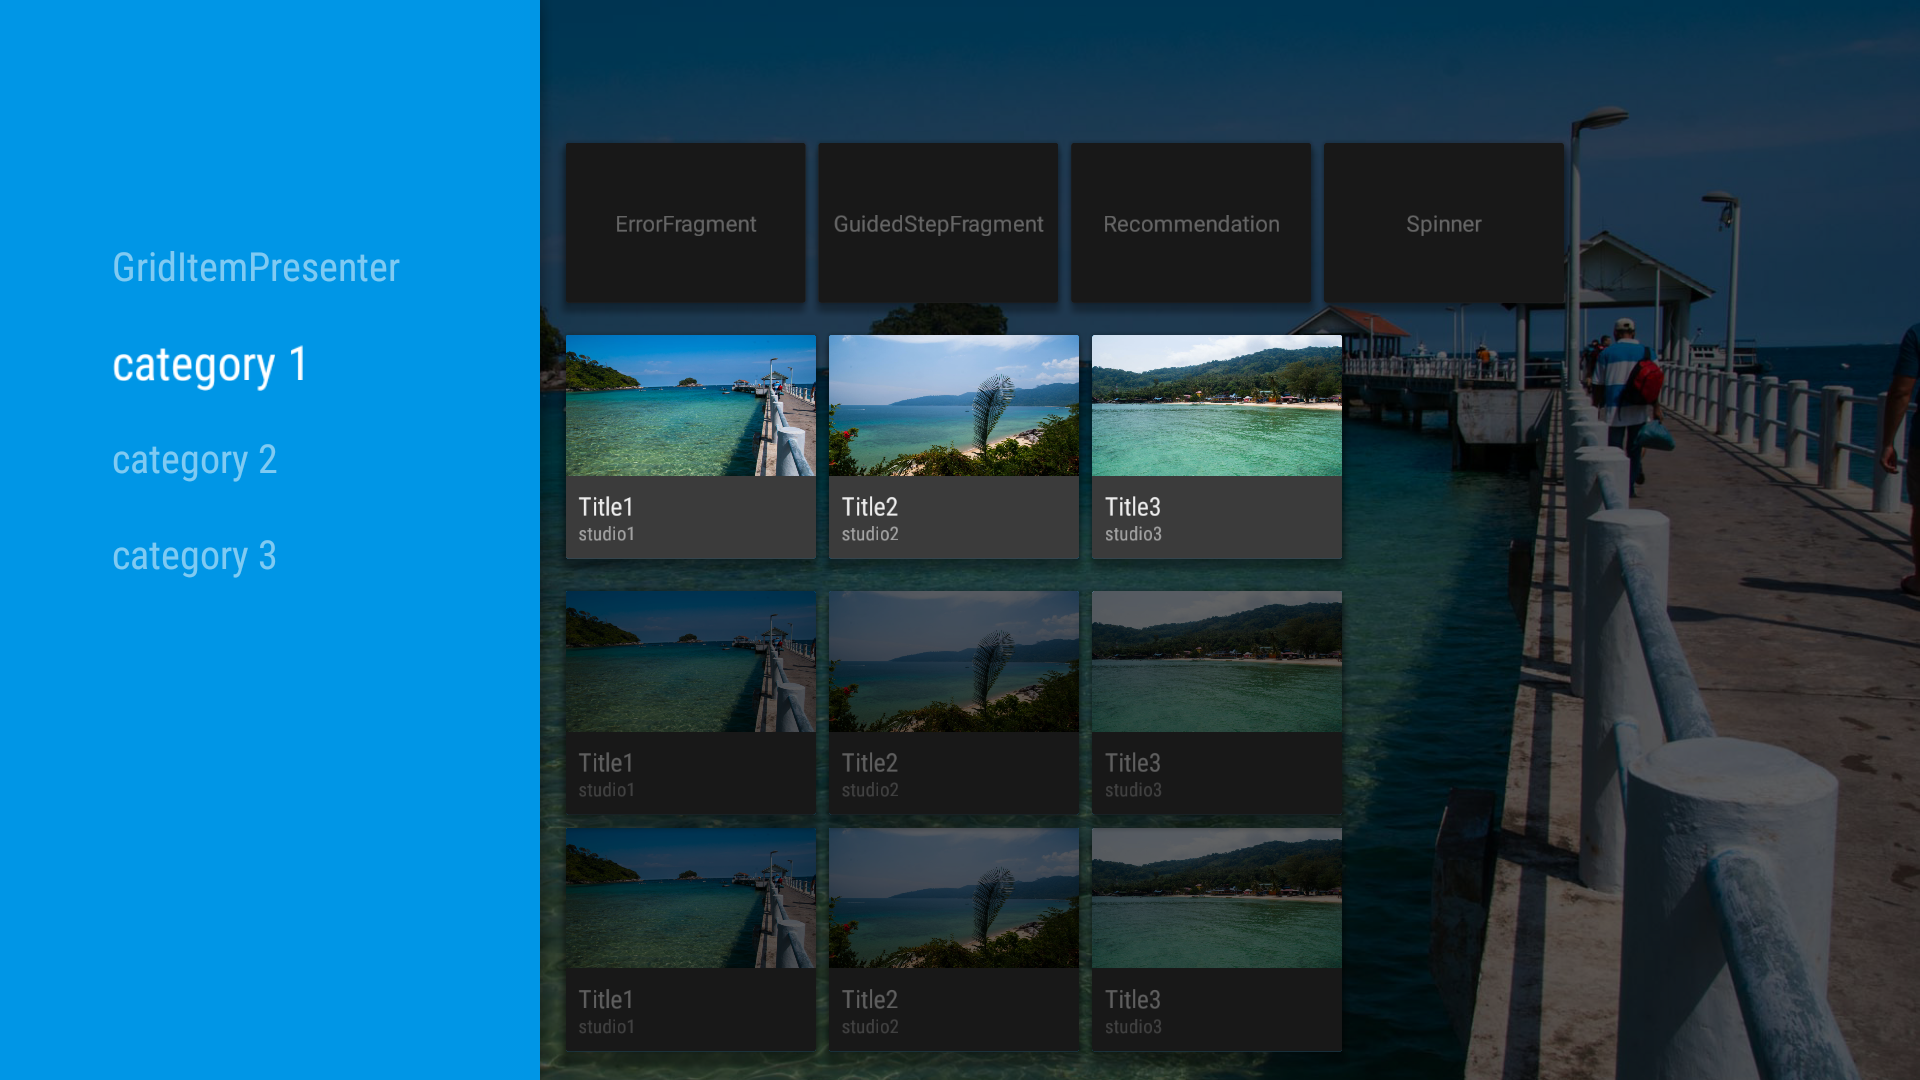Image resolution: width=1920 pixels, height=1080 pixels.
Task: Open Title3 in the bottom row
Action: pos(1216,938)
